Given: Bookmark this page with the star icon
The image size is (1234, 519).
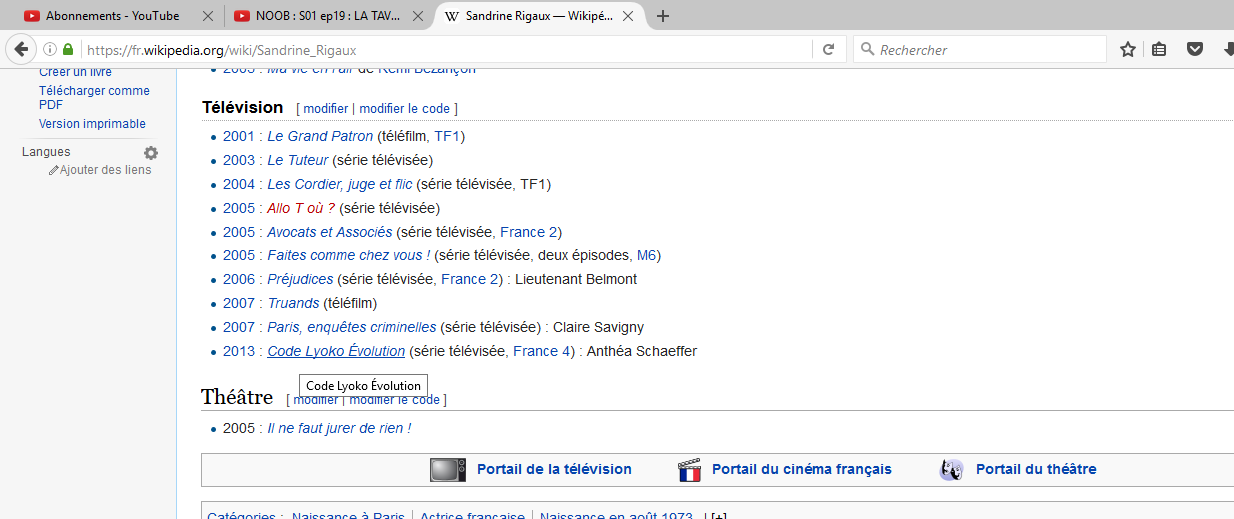Looking at the screenshot, I should [1127, 49].
